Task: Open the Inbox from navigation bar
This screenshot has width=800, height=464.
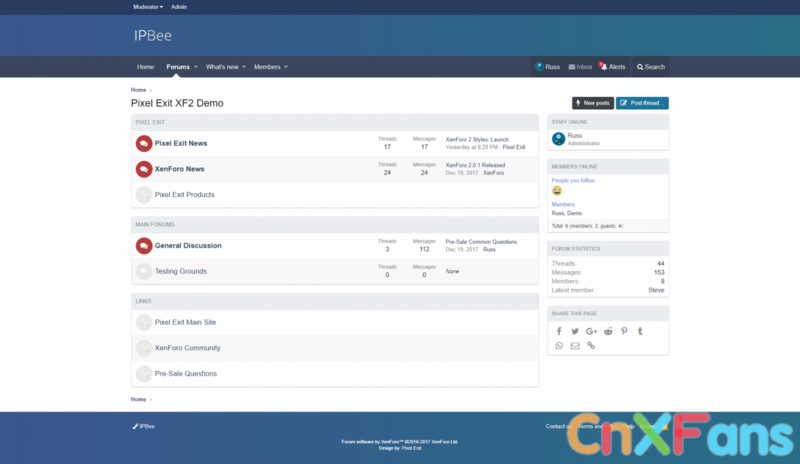Action: (580, 67)
